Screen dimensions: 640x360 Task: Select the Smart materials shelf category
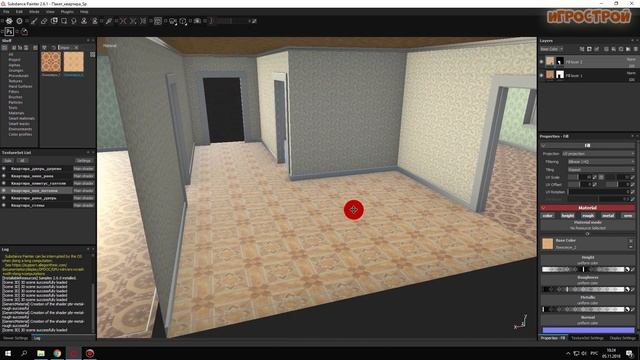22,118
